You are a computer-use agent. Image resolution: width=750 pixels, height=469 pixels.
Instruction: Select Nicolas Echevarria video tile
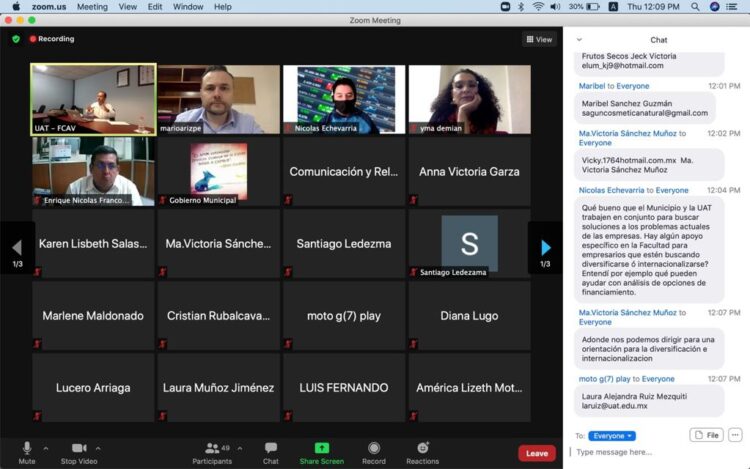344,99
